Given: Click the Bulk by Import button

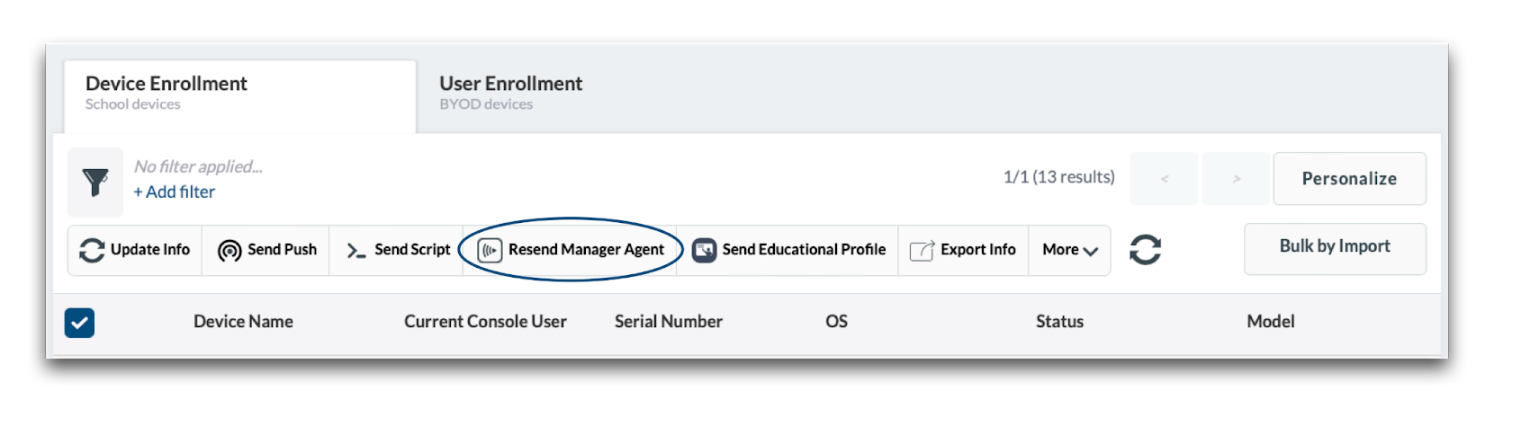Looking at the screenshot, I should coord(1334,247).
